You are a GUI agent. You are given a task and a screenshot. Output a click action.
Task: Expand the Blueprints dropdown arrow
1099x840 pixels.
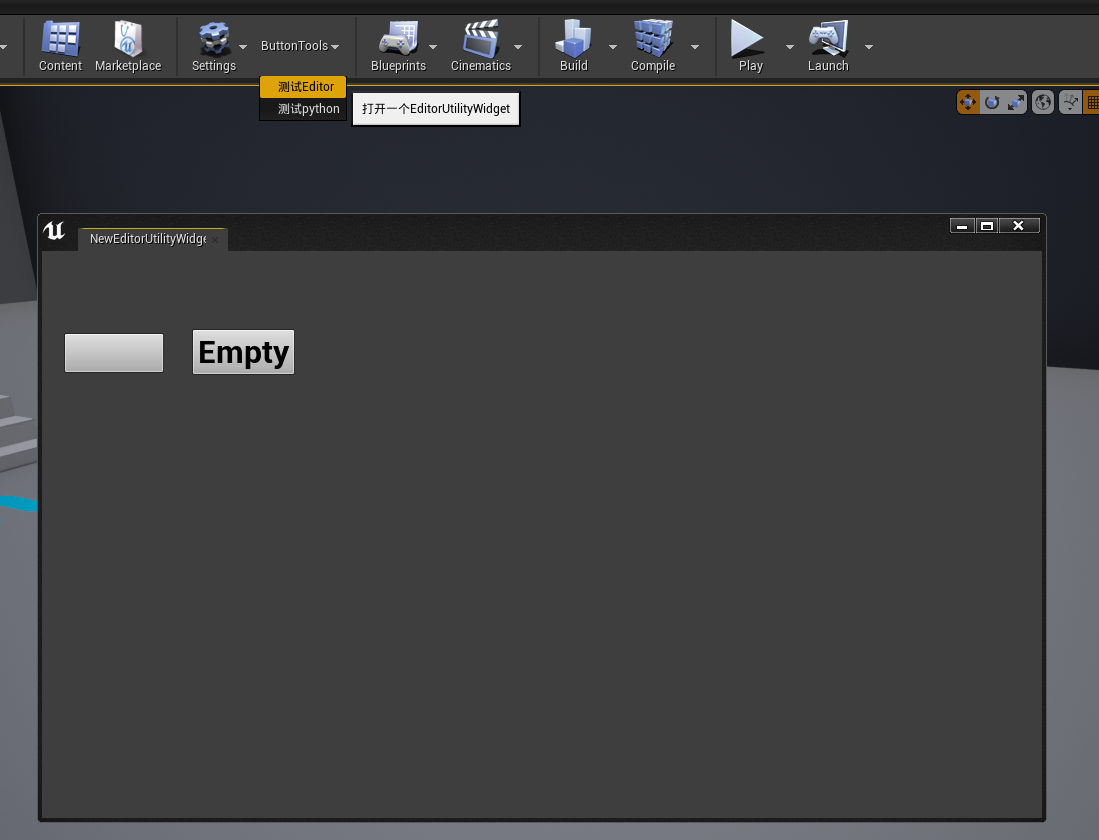pyautogui.click(x=433, y=47)
